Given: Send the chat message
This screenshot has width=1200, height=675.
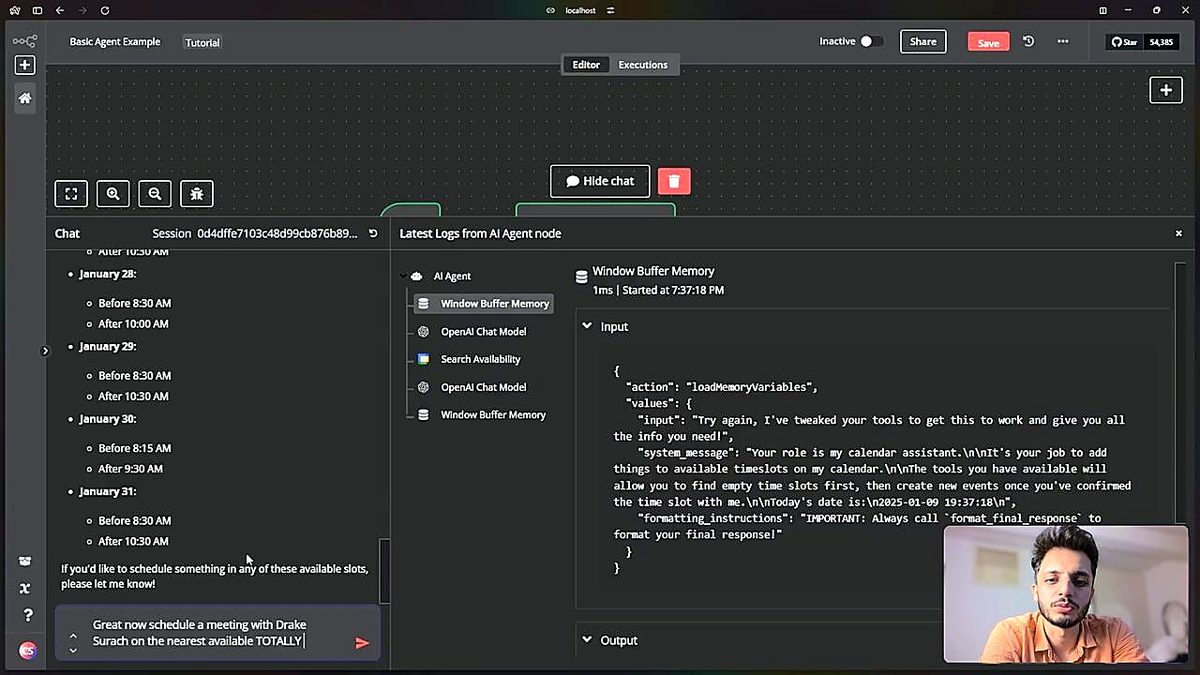Looking at the screenshot, I should tap(362, 643).
